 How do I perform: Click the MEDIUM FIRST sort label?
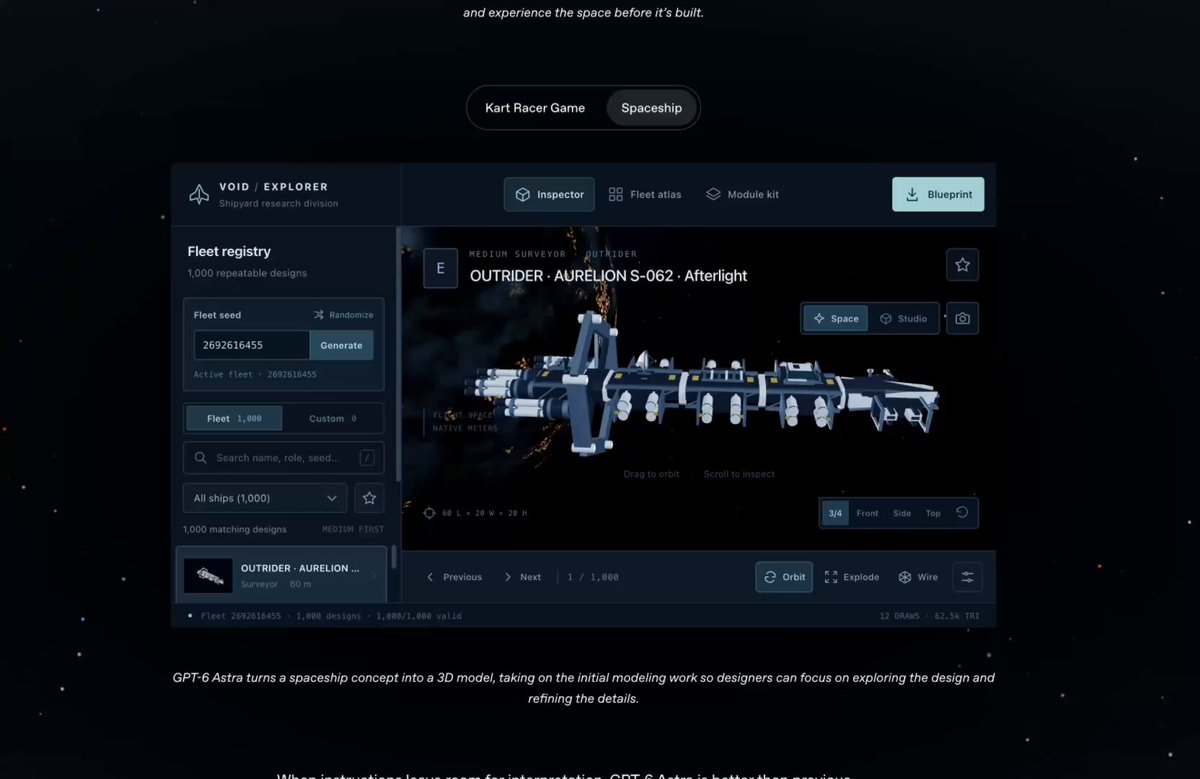coord(354,529)
